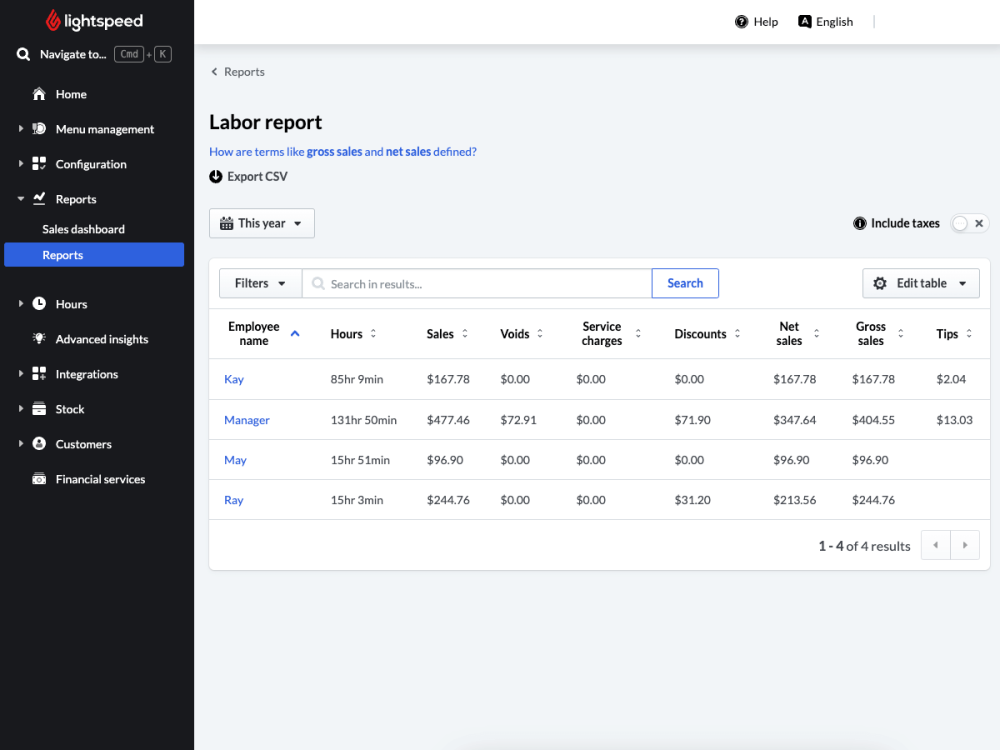1000x750 pixels.
Task: Click the Export CSV download icon
Action: tap(215, 176)
